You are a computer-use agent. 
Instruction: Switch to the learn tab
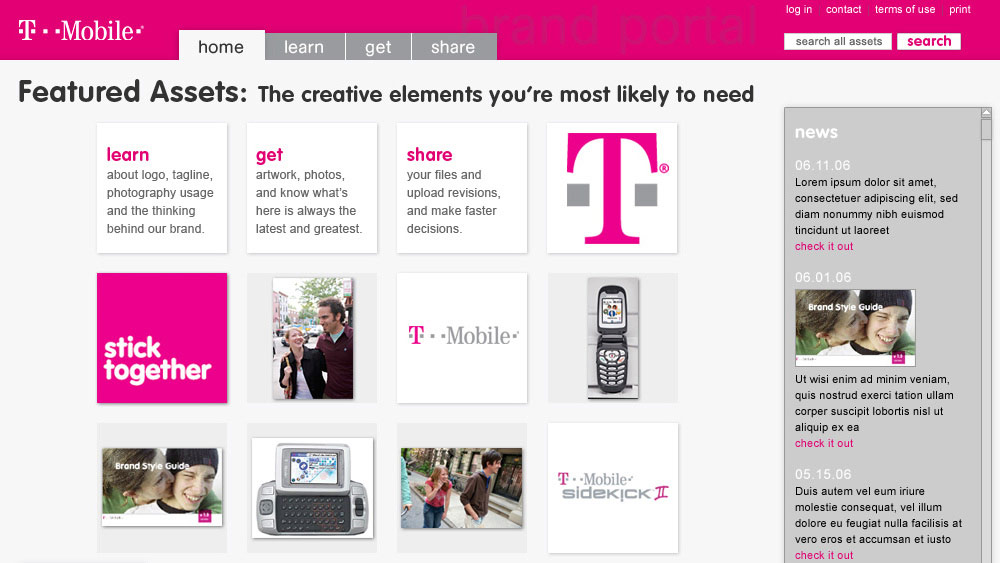coord(304,47)
